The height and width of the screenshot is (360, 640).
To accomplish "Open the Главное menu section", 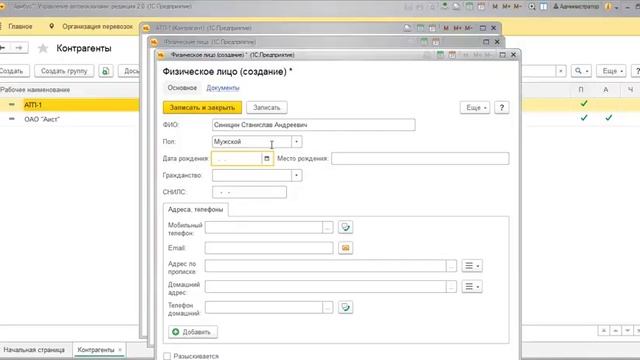I will (x=20, y=26).
